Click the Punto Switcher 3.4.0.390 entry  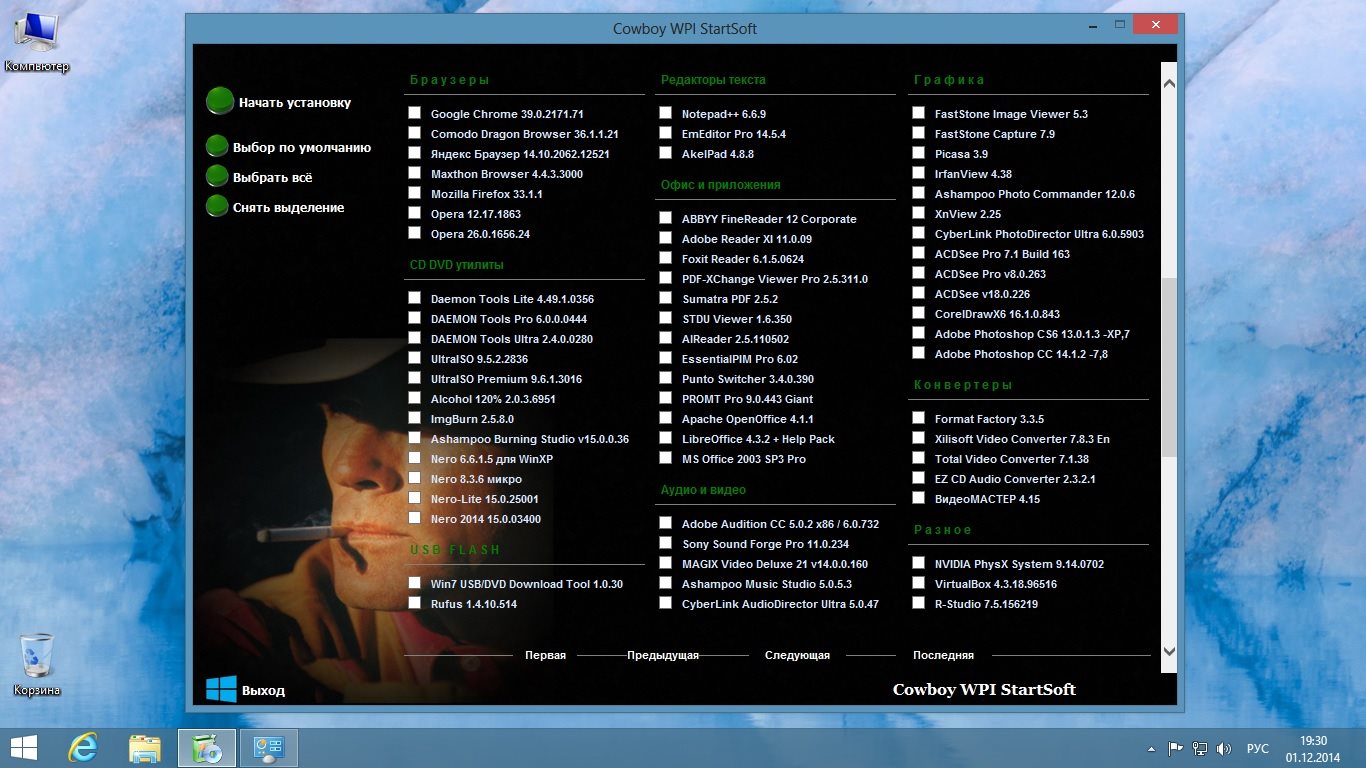(748, 379)
